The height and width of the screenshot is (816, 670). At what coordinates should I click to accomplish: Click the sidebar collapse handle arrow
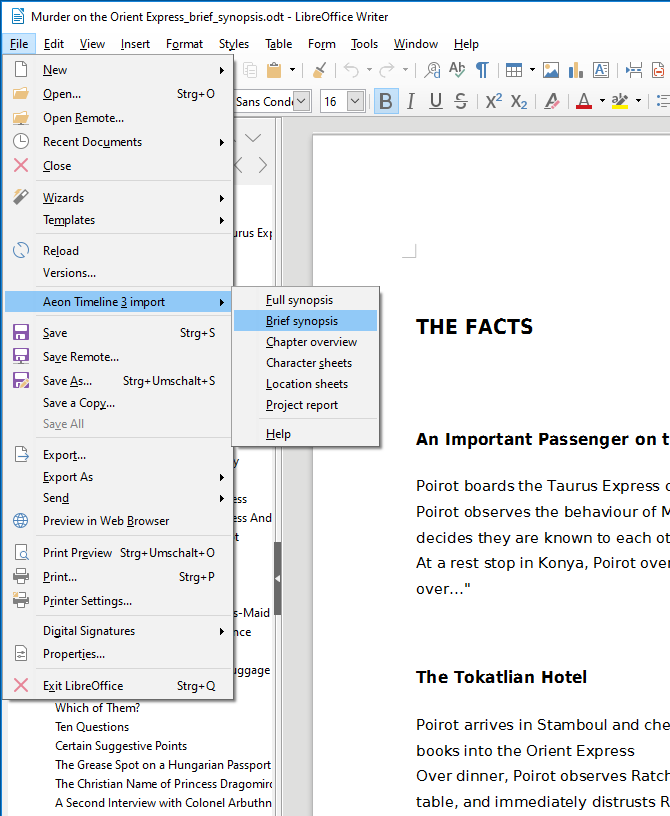coord(277,578)
